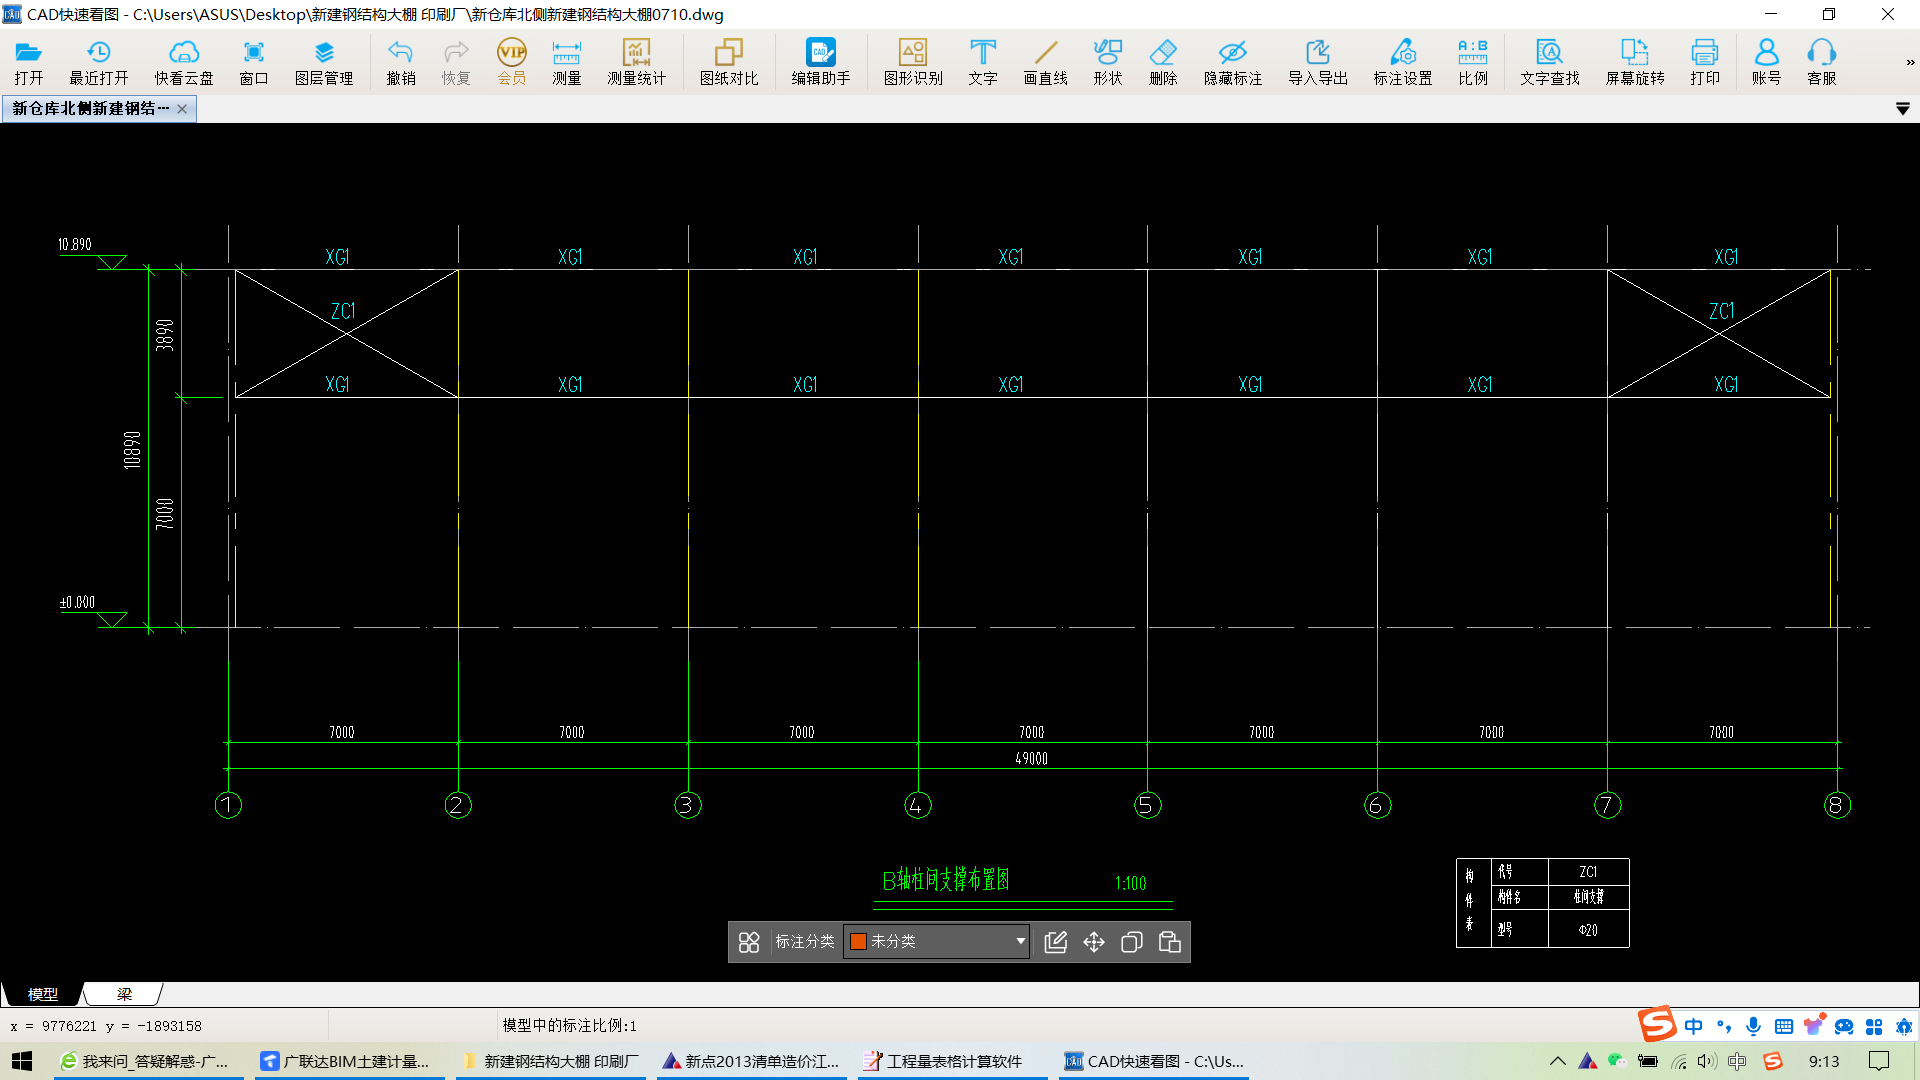Click the move annotation arrows icon
This screenshot has height=1080, width=1920.
(x=1093, y=942)
